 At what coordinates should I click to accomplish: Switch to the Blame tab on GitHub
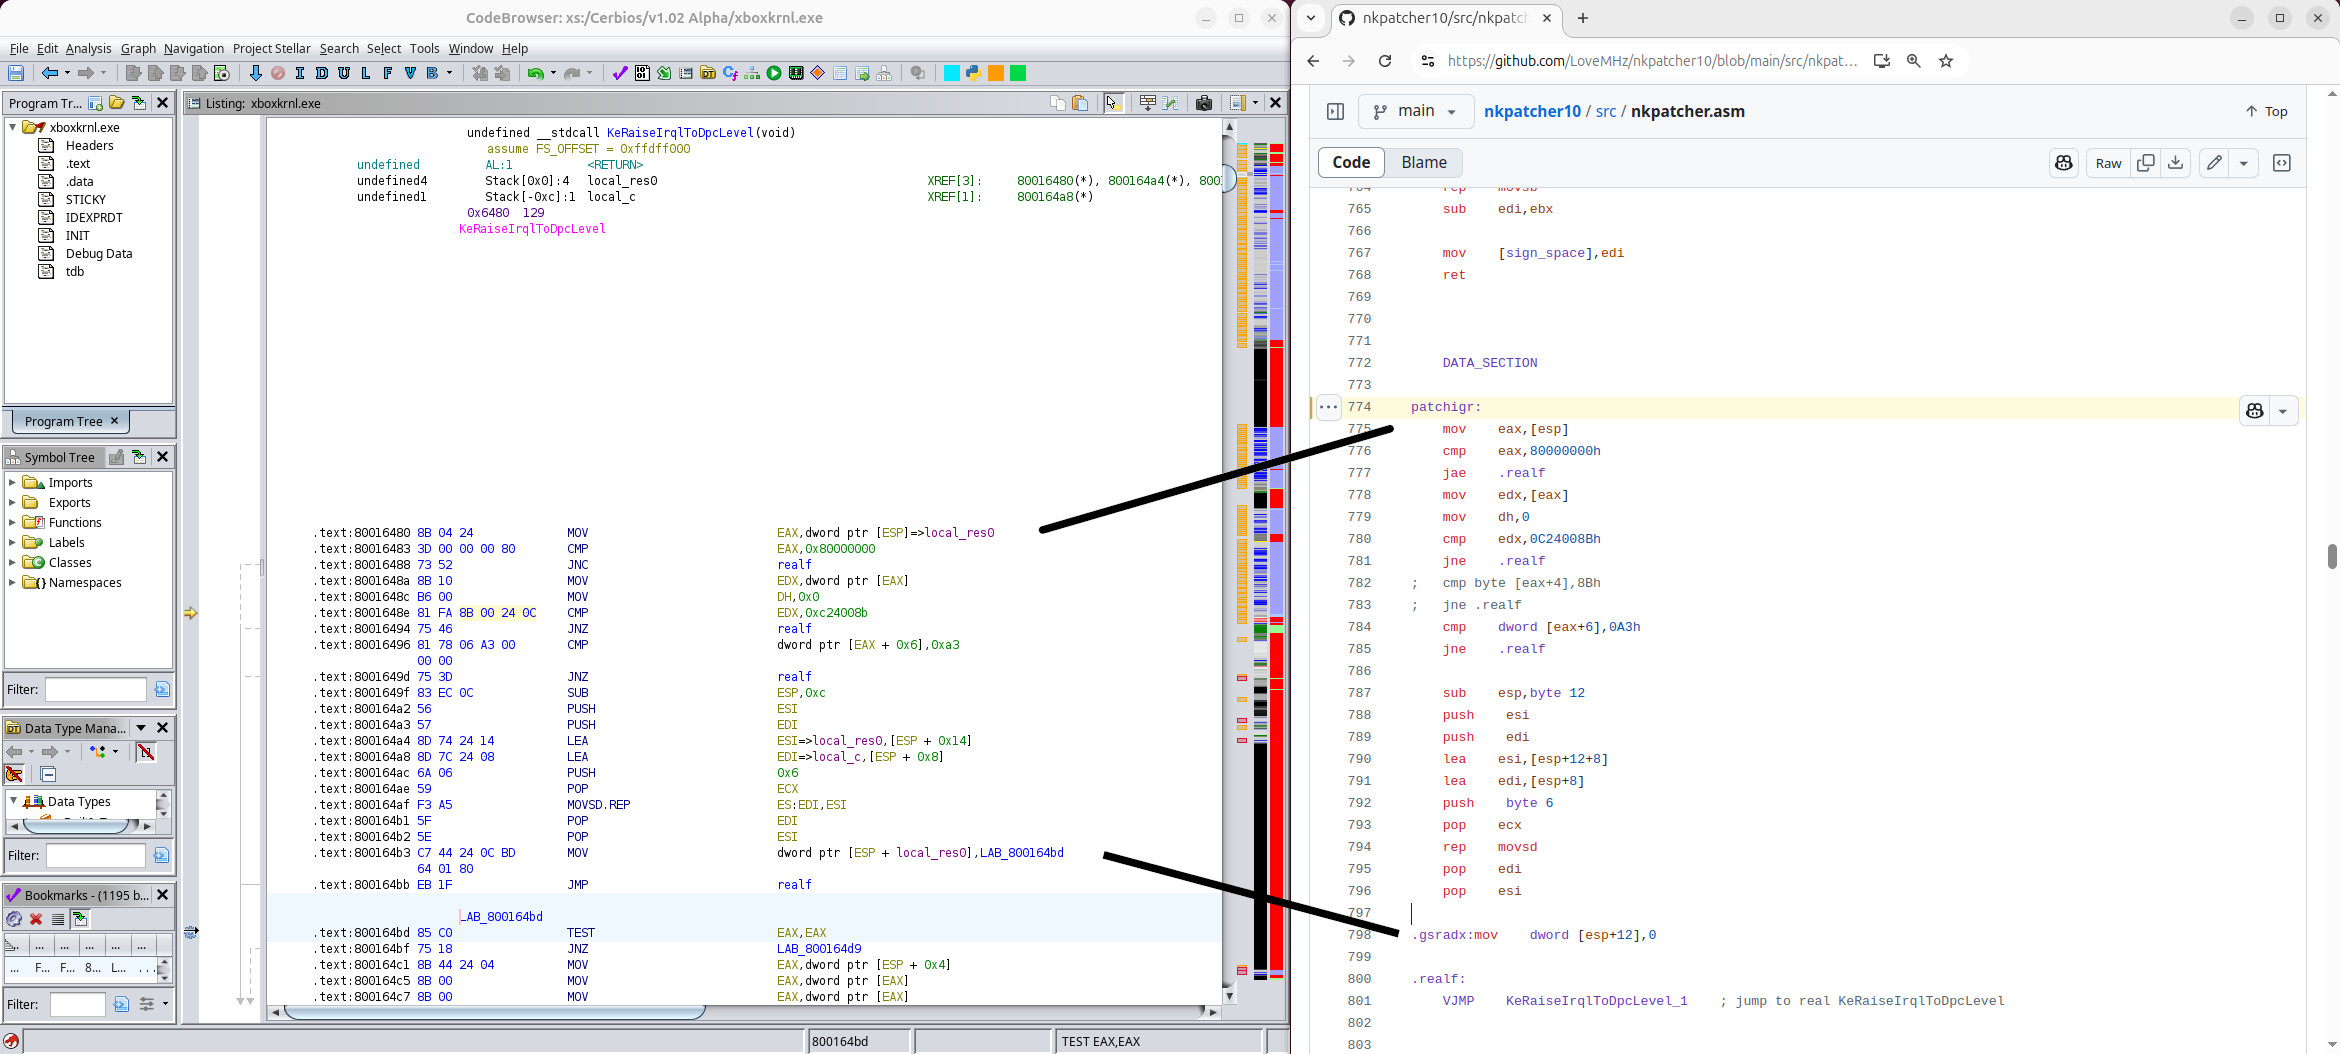point(1424,162)
